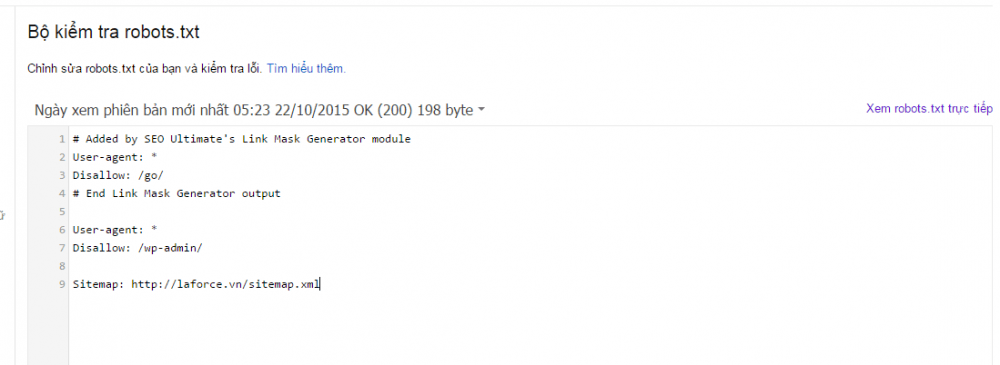Place cursor on empty line 5
Screen dimensions: 1000x365
[x=529, y=211]
